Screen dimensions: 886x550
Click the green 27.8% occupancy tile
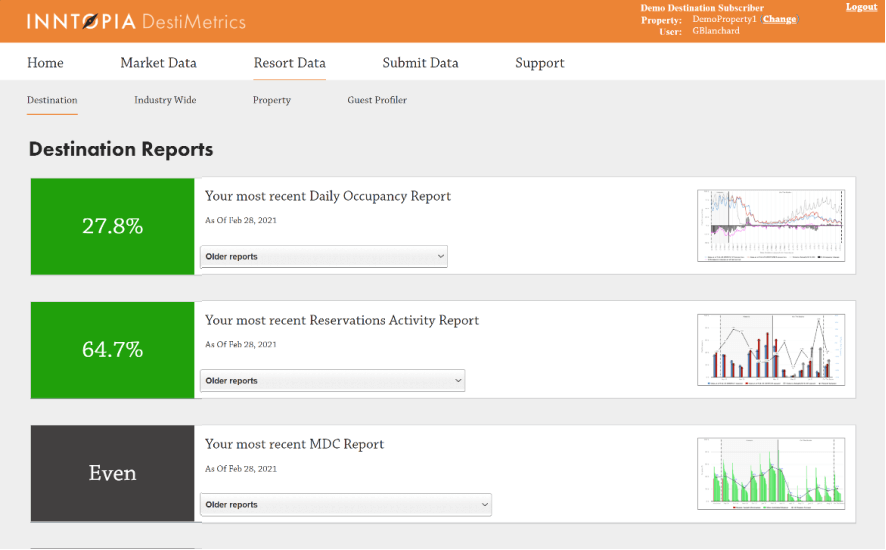(112, 226)
